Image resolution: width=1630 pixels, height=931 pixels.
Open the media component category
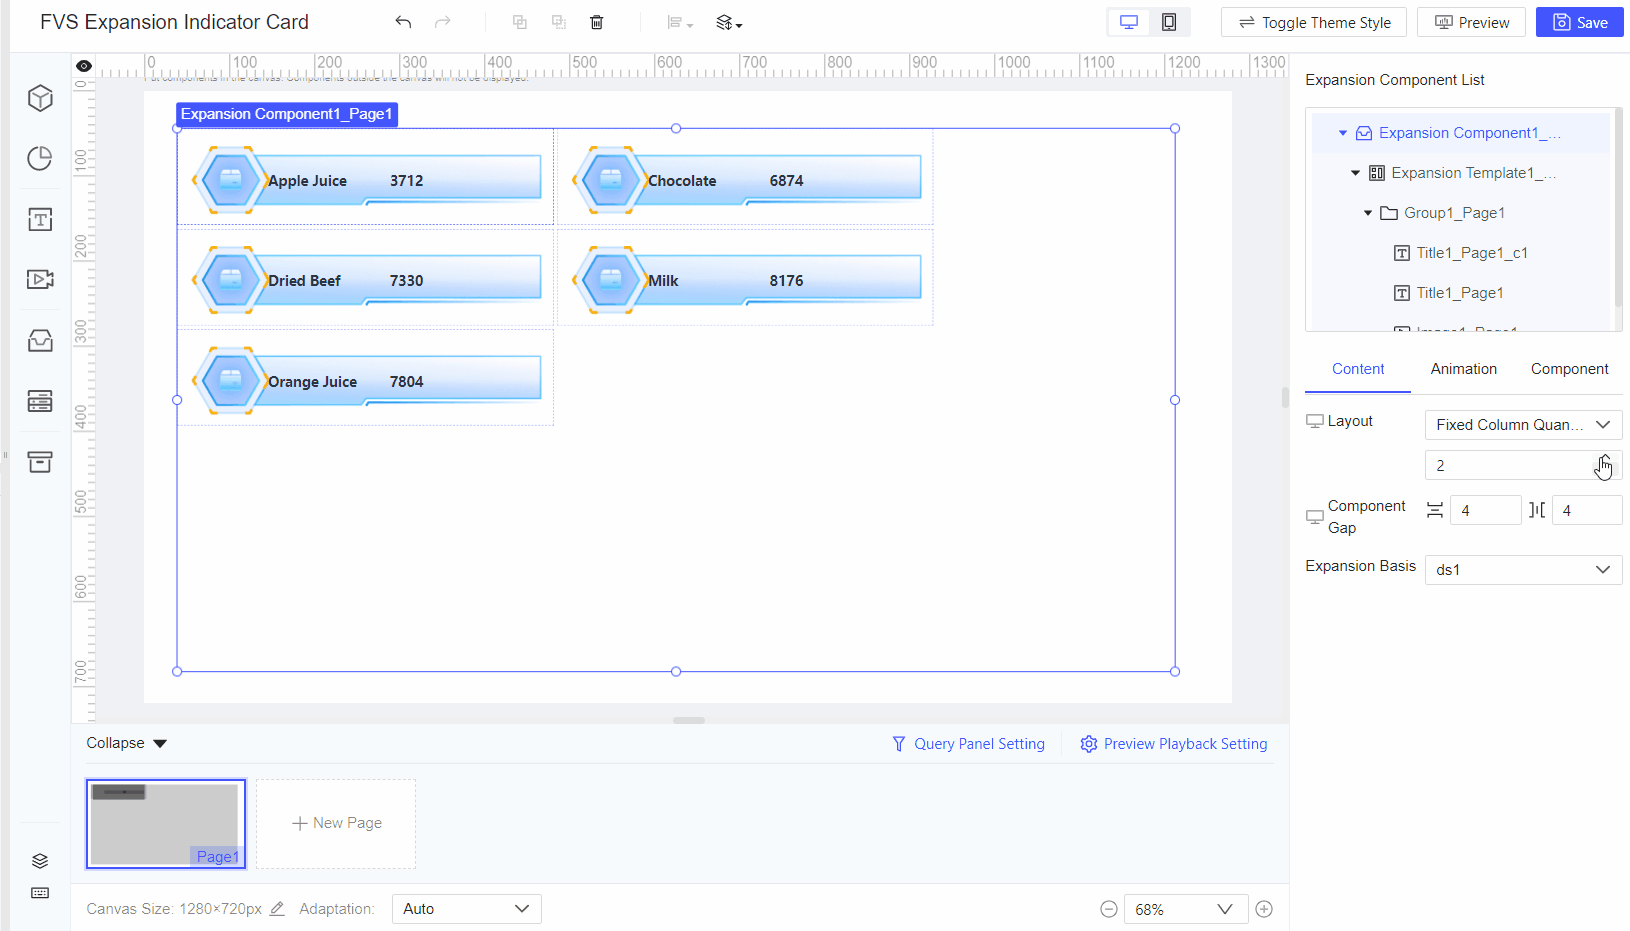click(40, 279)
